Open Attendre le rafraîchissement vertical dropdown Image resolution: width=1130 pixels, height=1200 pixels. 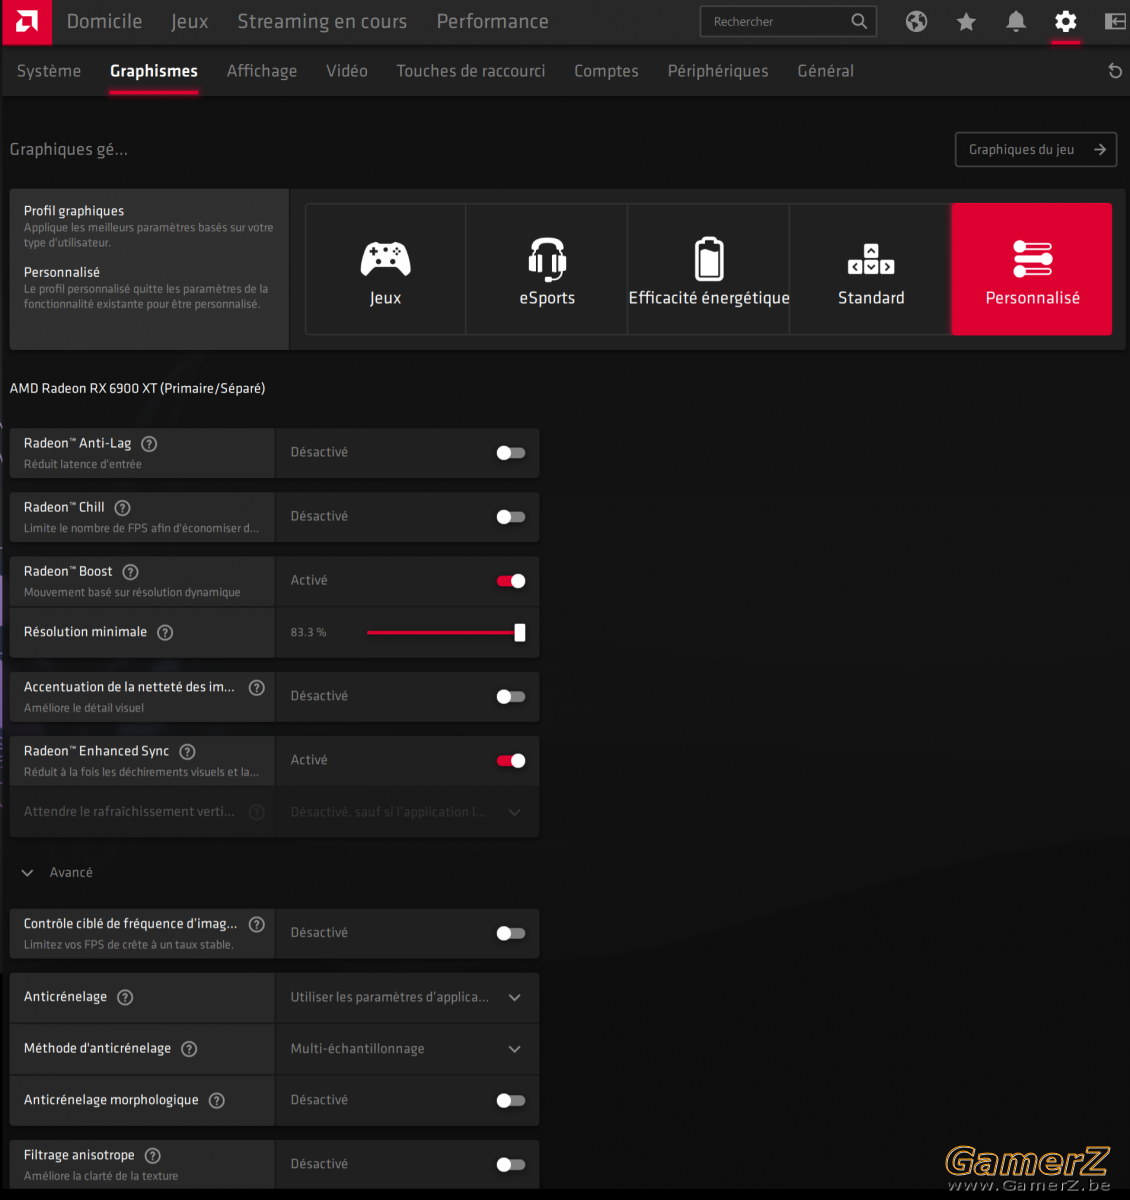pos(407,812)
